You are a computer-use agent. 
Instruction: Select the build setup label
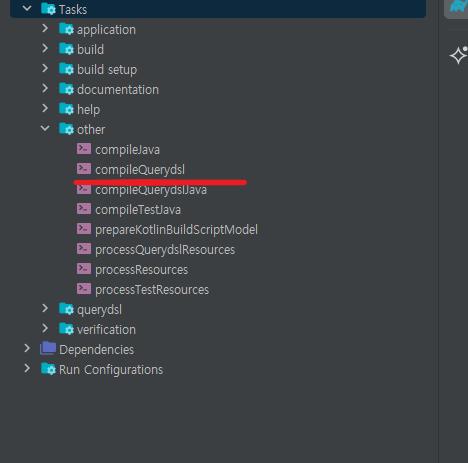107,70
